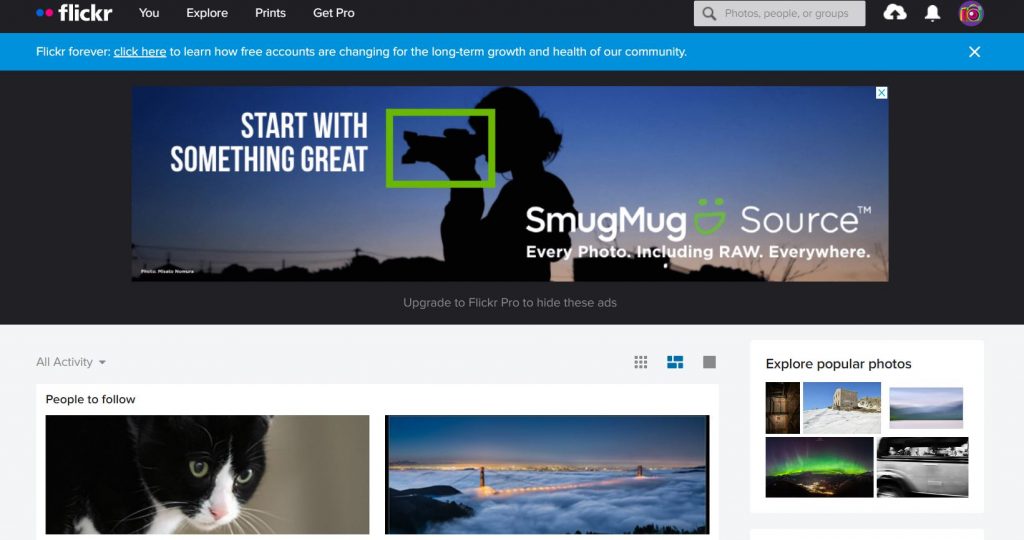The height and width of the screenshot is (540, 1024).
Task: Open the notifications bell
Action: point(933,13)
